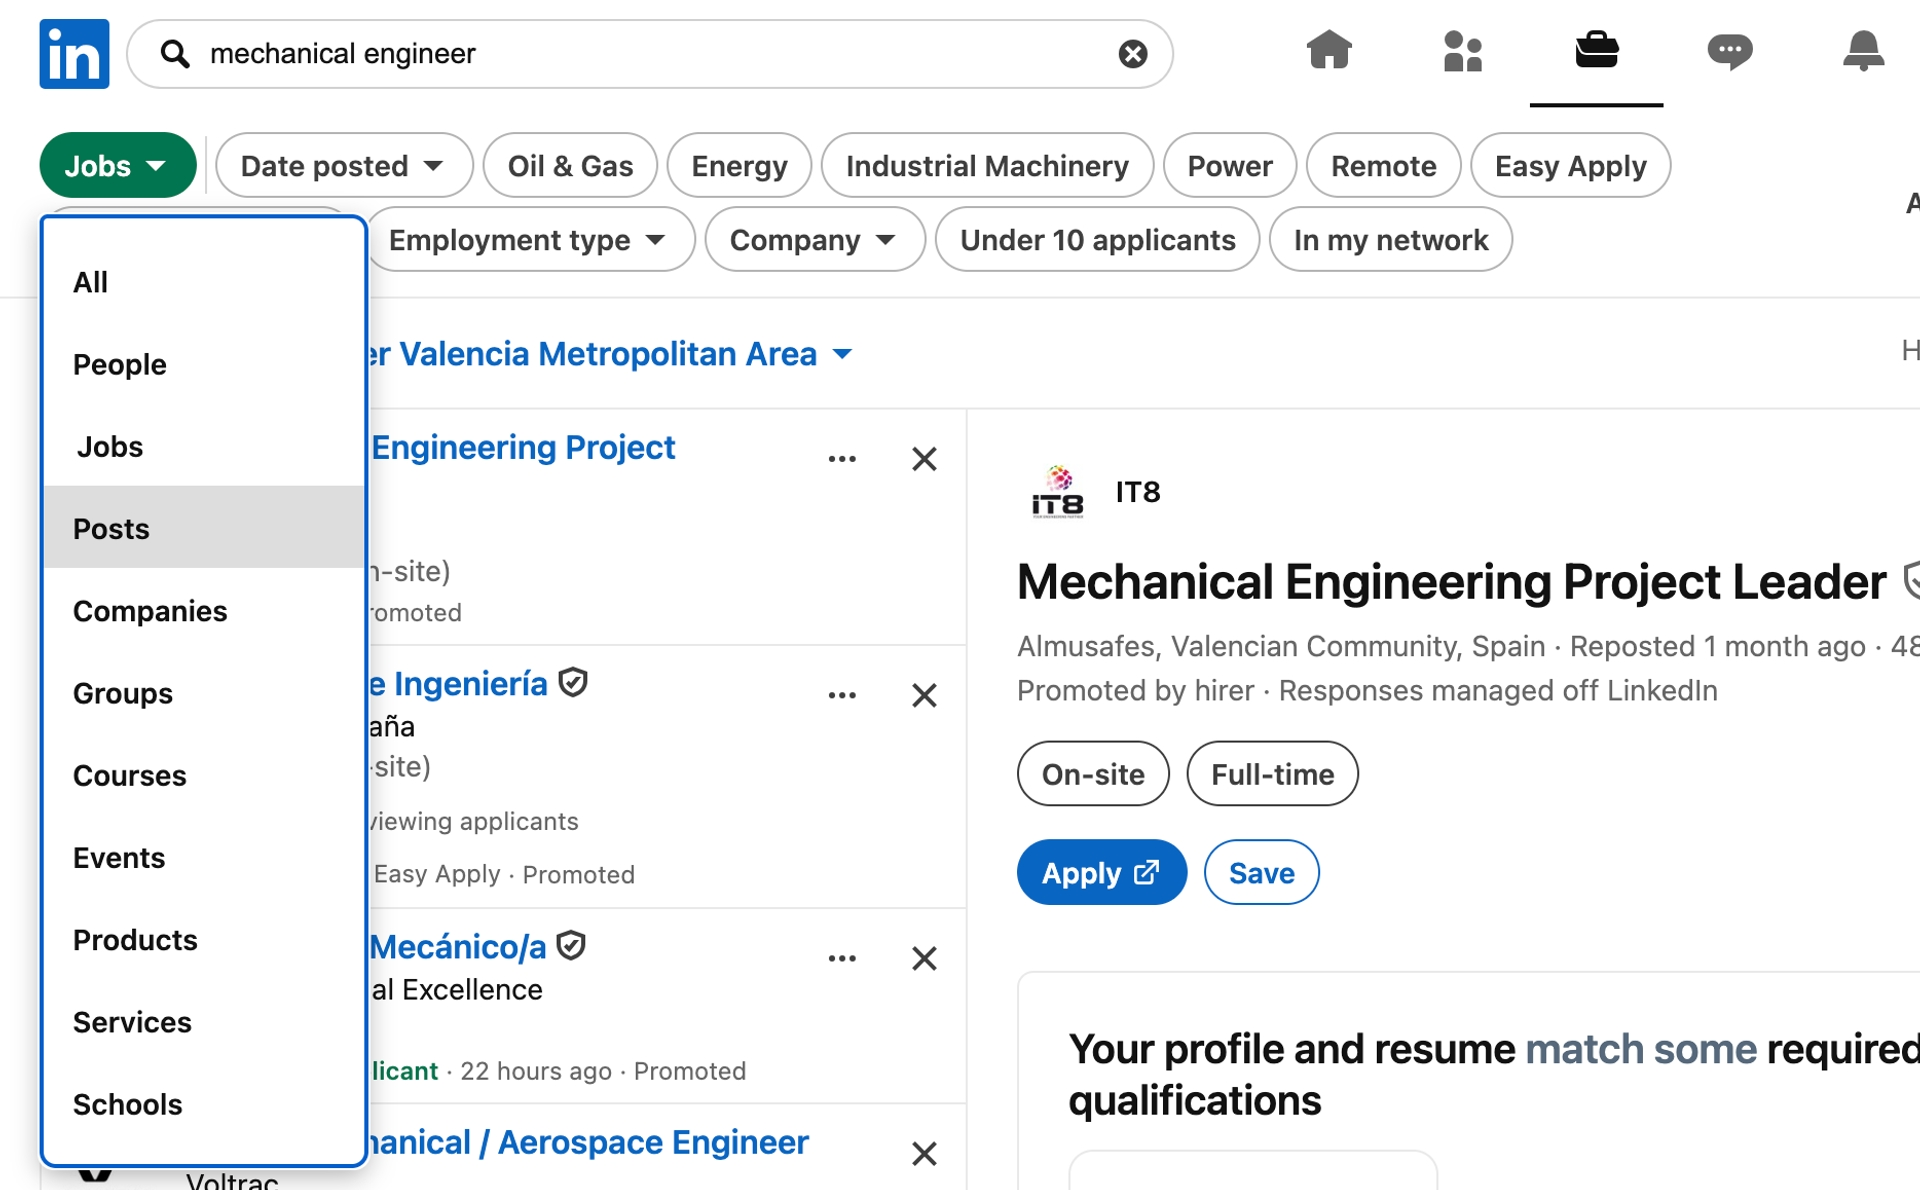Open the My Network people icon
The height and width of the screenshot is (1190, 1920).
pyautogui.click(x=1462, y=50)
